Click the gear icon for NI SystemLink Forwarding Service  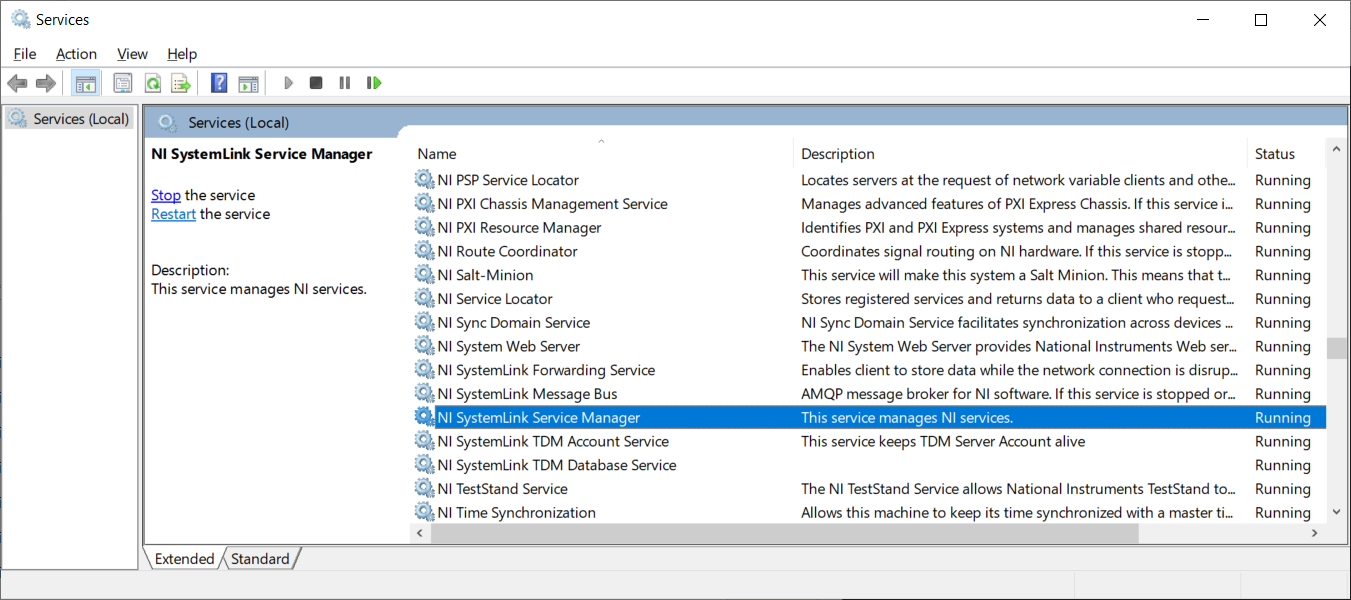tap(424, 370)
